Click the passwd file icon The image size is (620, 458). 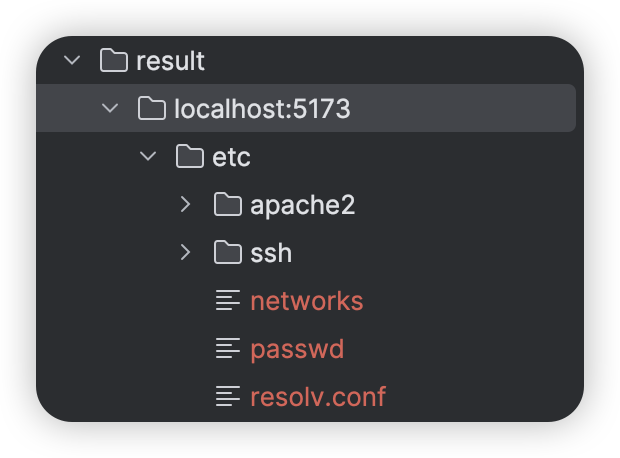pos(228,348)
